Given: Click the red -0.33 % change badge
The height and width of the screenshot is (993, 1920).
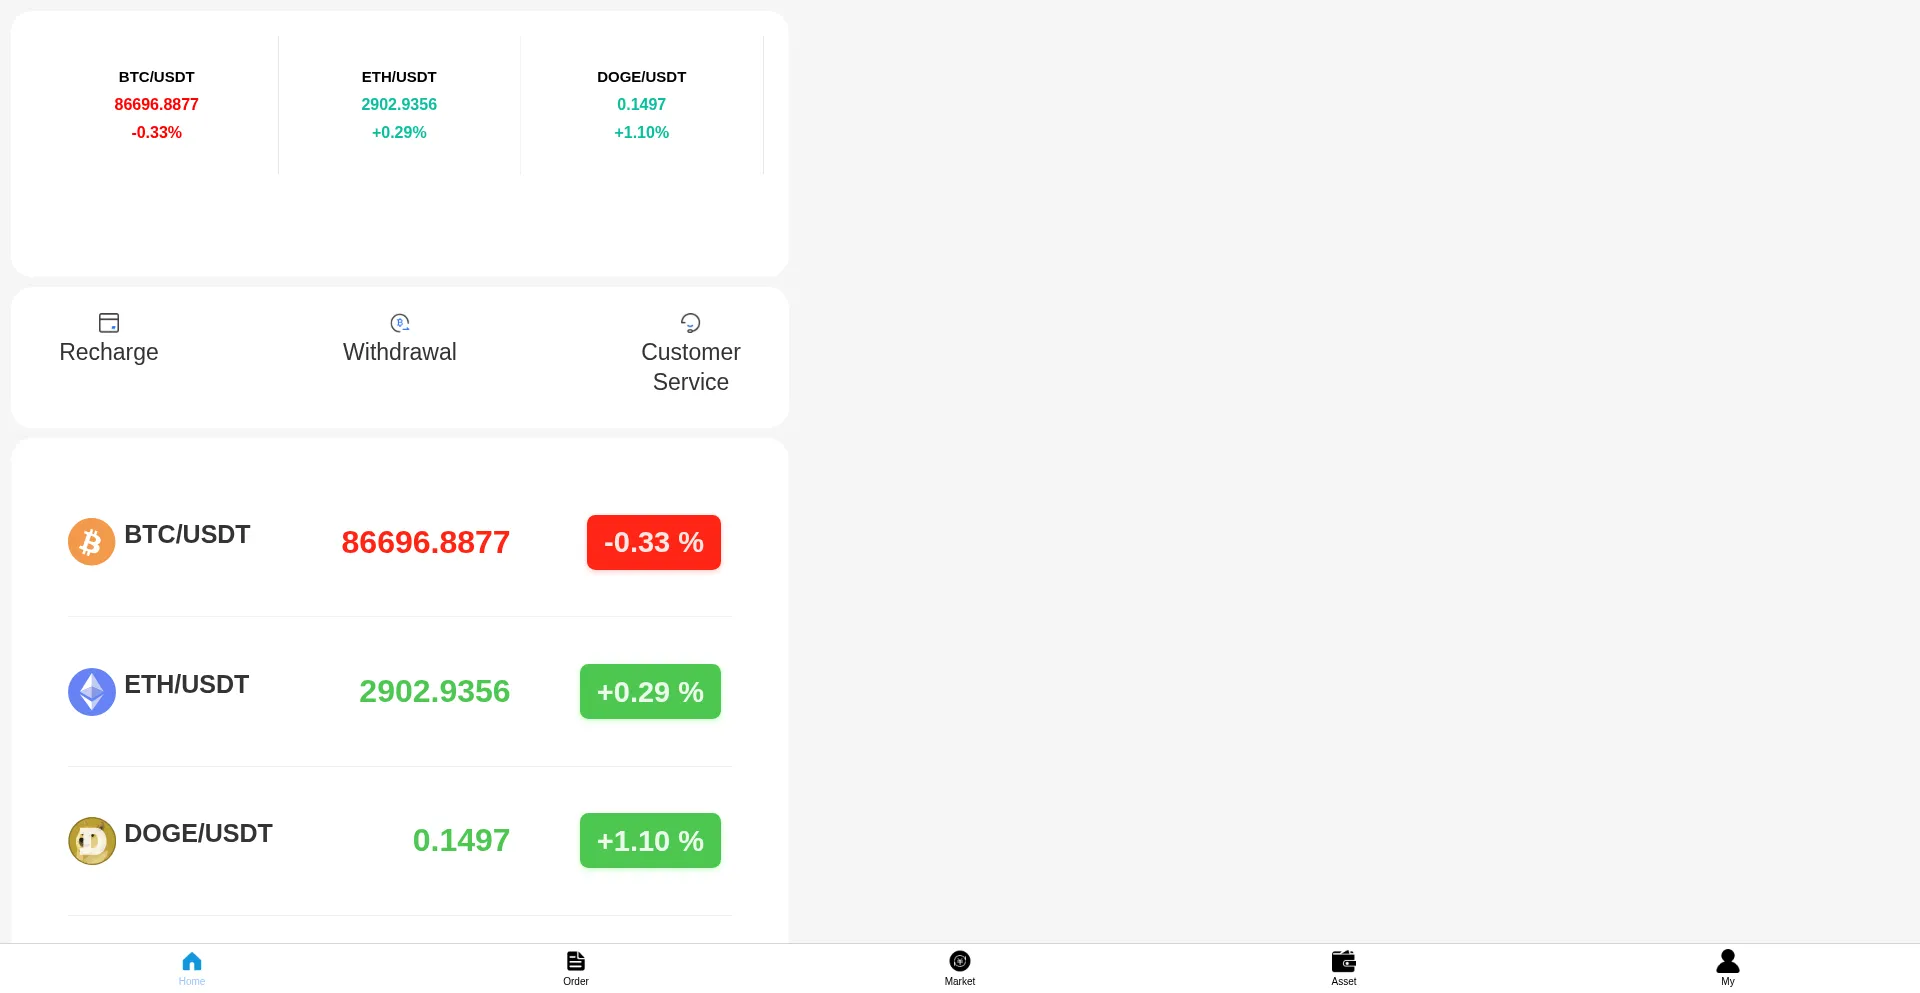Looking at the screenshot, I should [x=654, y=543].
